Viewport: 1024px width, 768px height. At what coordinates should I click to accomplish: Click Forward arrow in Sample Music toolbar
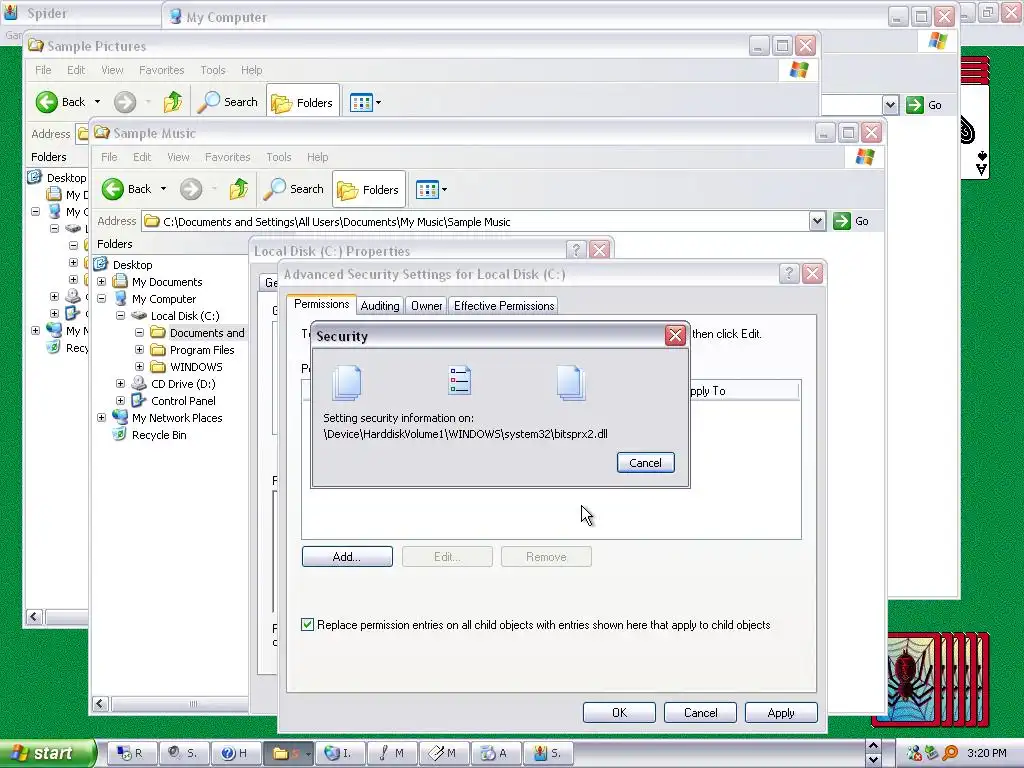tap(191, 189)
